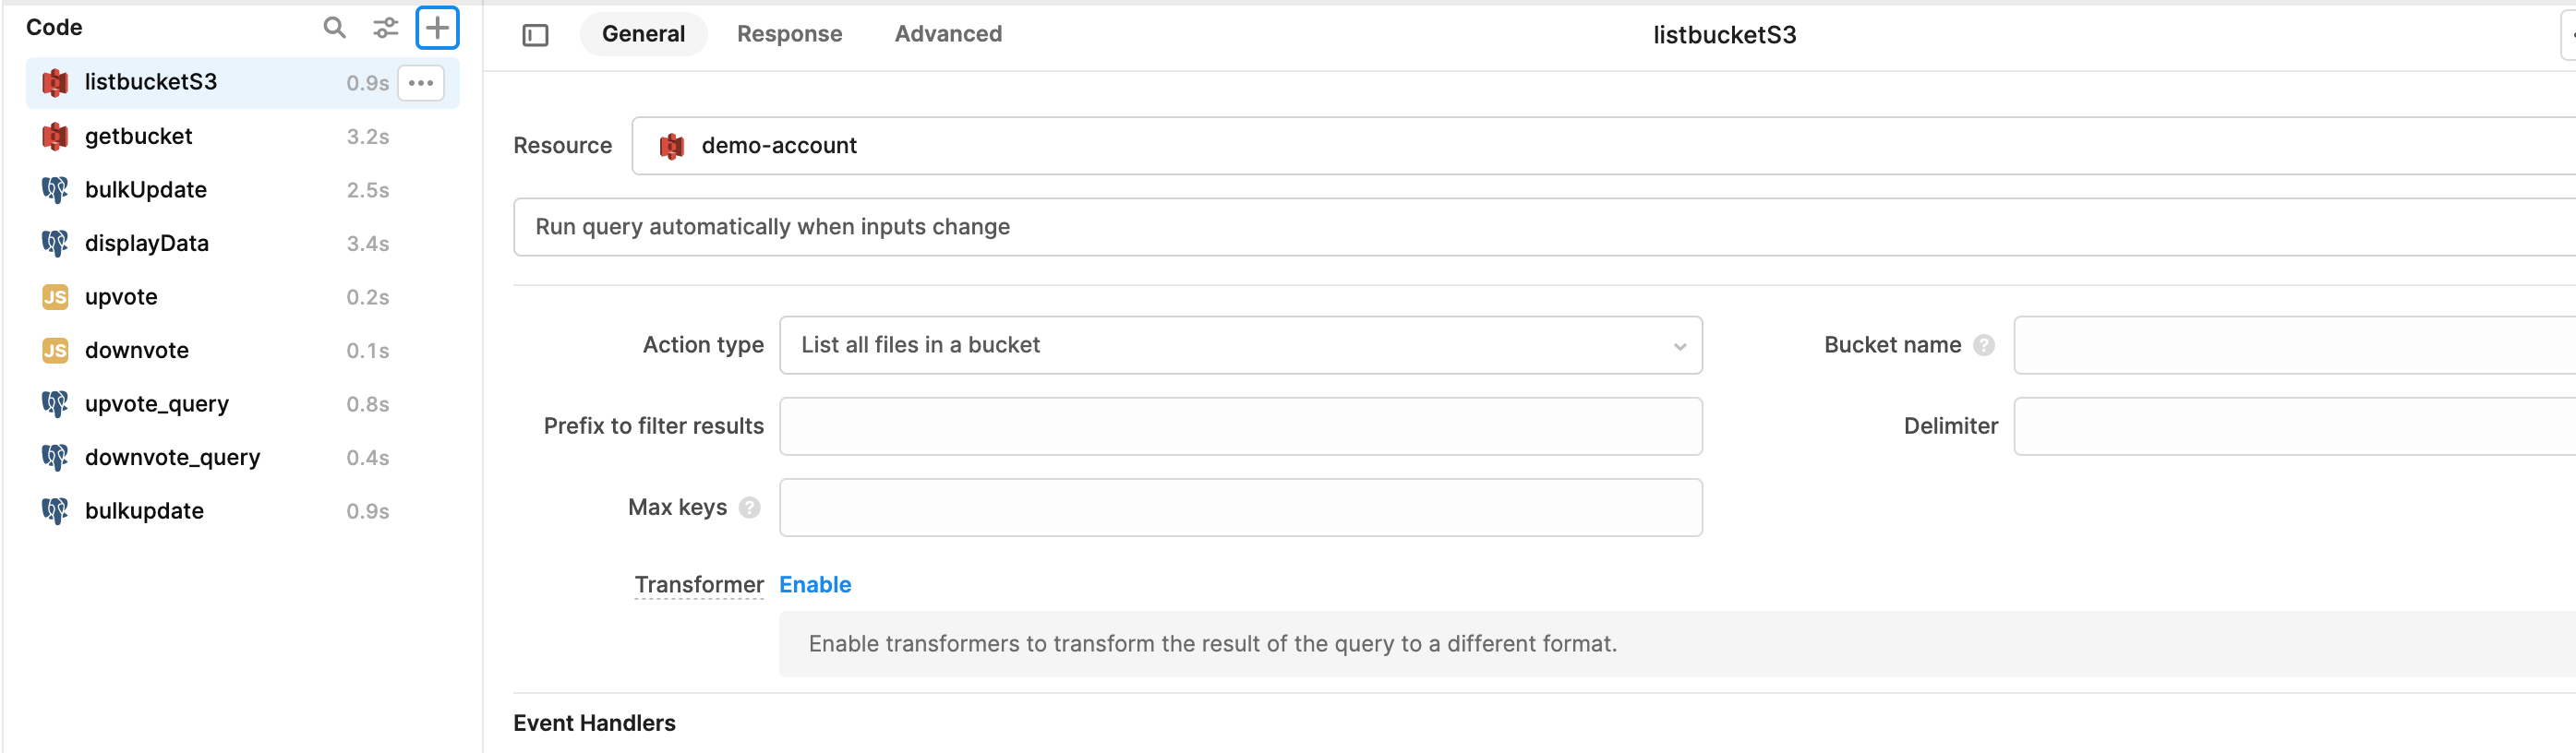Select the downvote_query item
The image size is (2576, 753).
pos(172,457)
